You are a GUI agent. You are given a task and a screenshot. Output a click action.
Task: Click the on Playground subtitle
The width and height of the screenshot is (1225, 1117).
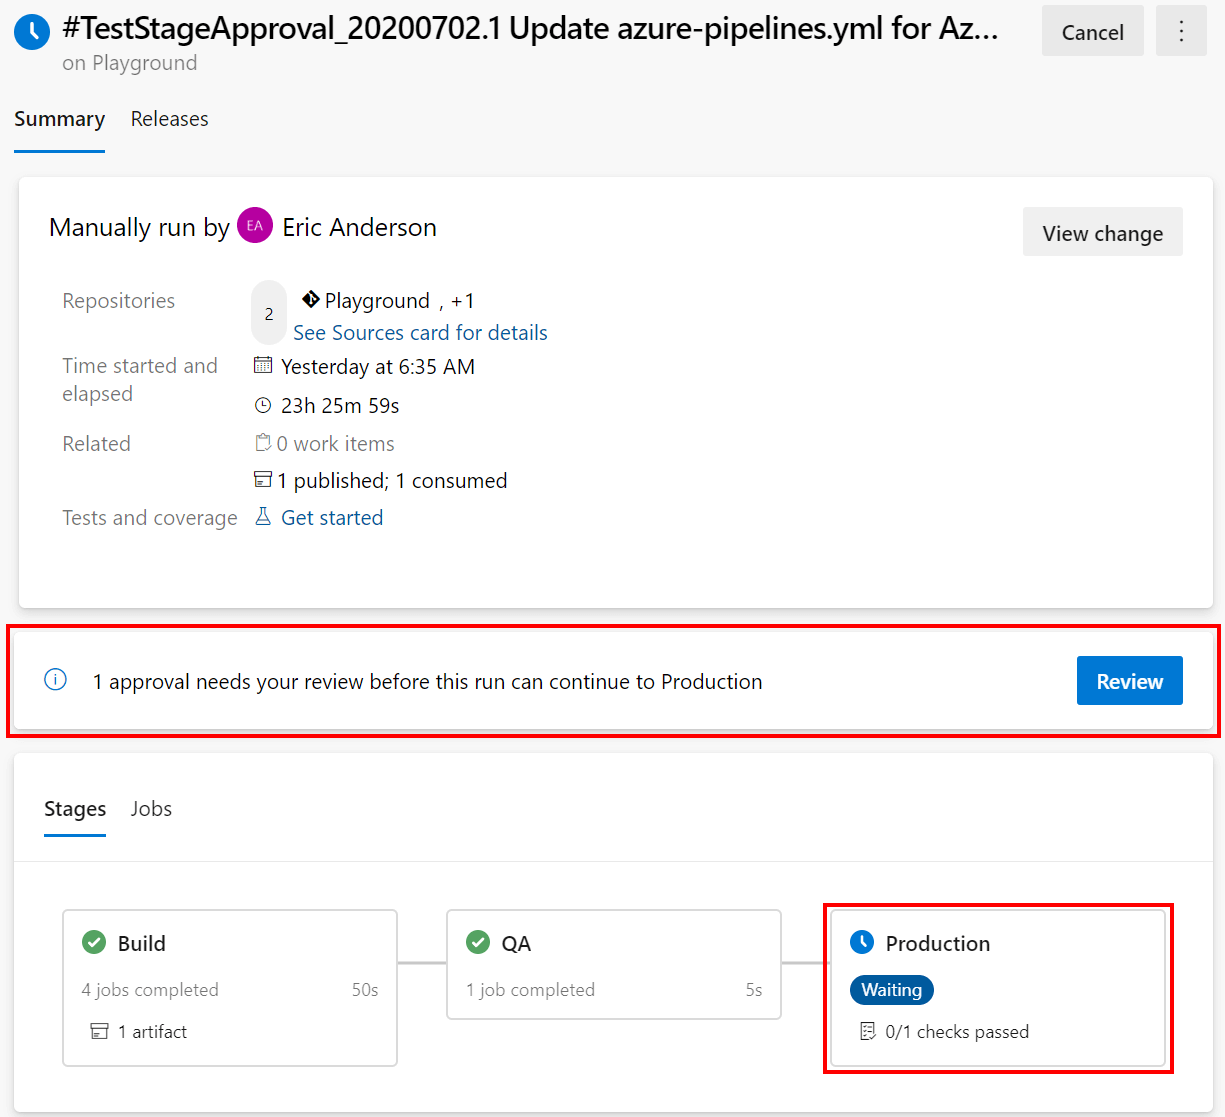point(130,63)
